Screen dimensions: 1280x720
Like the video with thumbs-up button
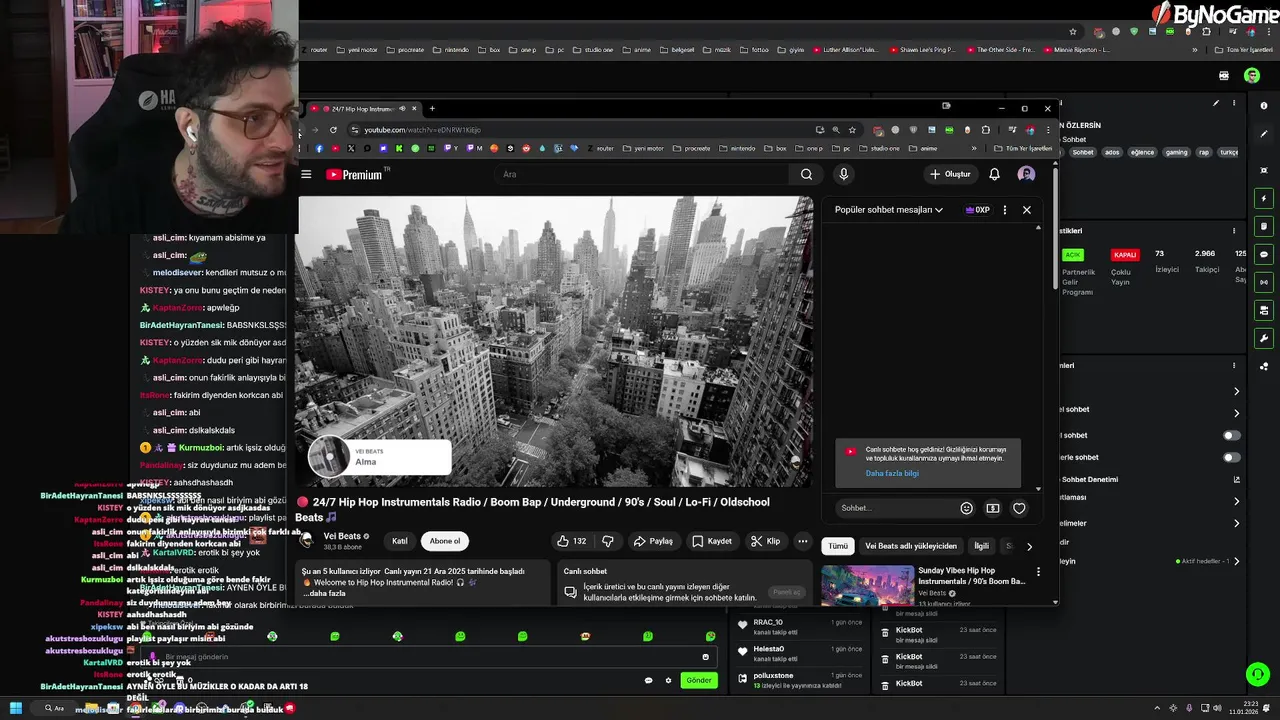[571, 541]
